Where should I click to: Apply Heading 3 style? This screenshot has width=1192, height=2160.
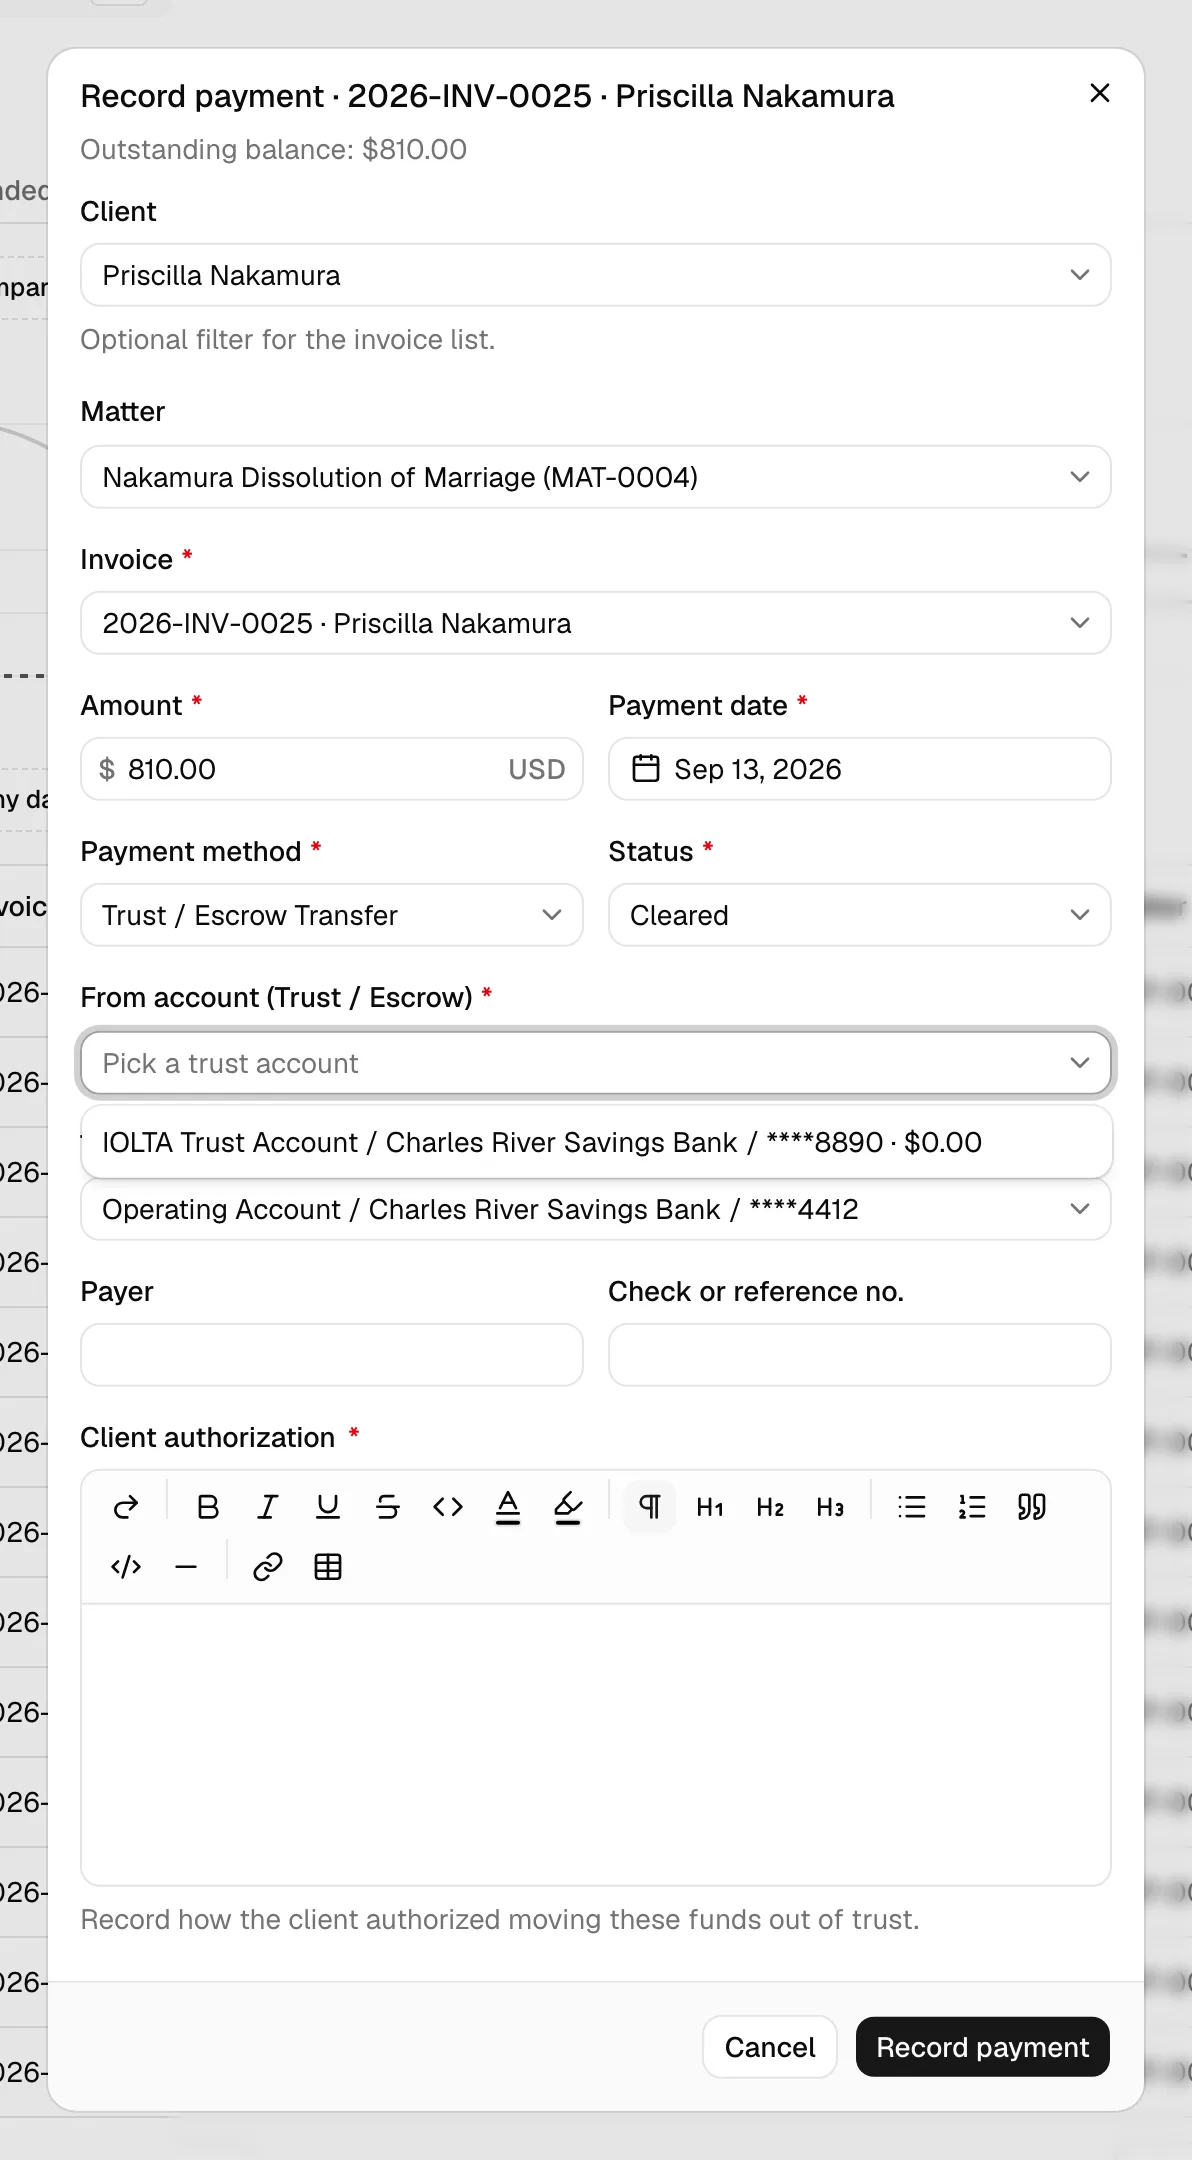pos(830,1507)
